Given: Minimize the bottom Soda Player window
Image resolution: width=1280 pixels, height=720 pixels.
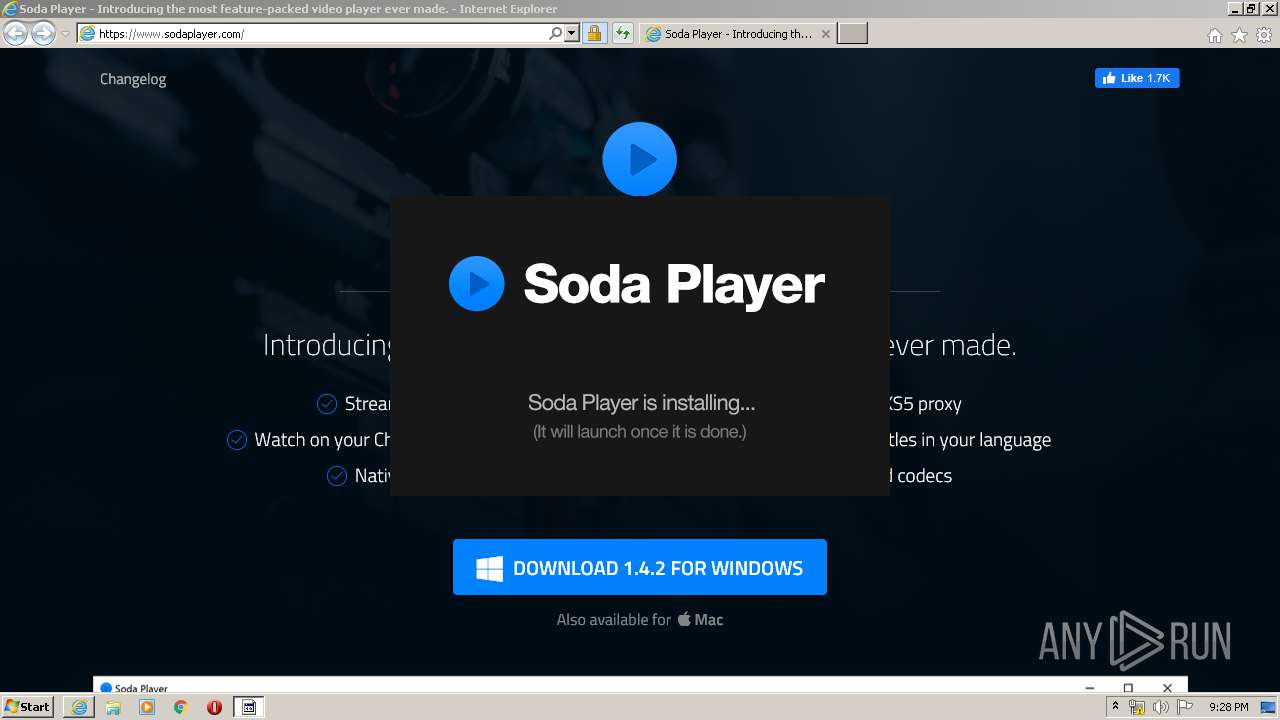Looking at the screenshot, I should tap(1090, 688).
